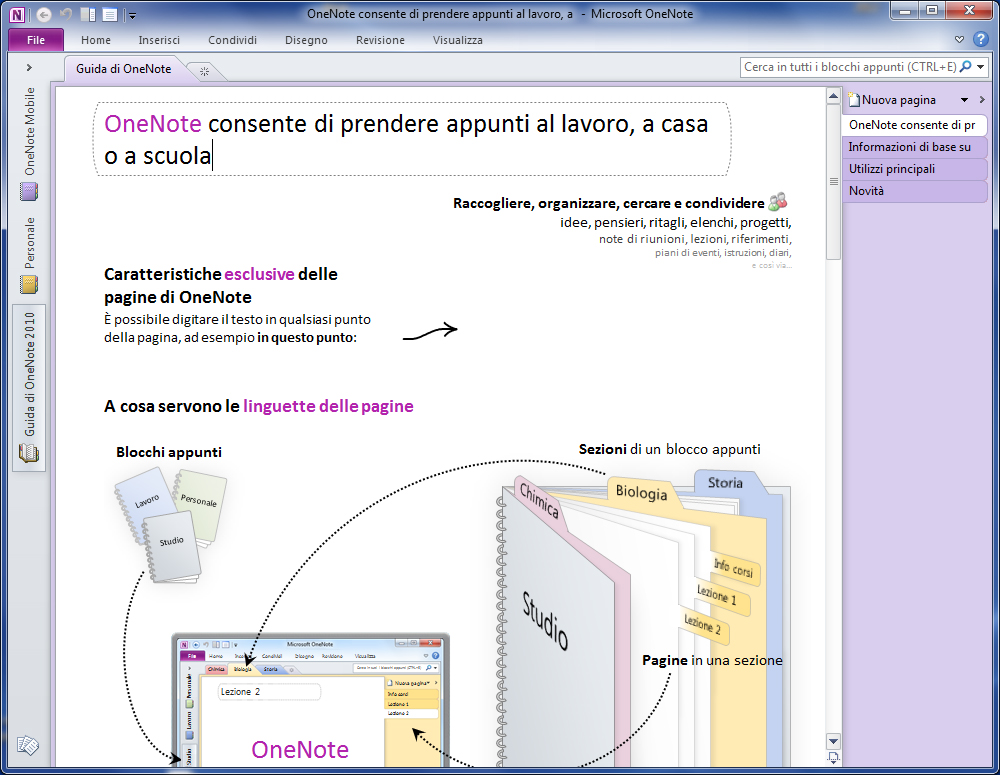Expand the ribbon with the chevron near Help

click(960, 40)
